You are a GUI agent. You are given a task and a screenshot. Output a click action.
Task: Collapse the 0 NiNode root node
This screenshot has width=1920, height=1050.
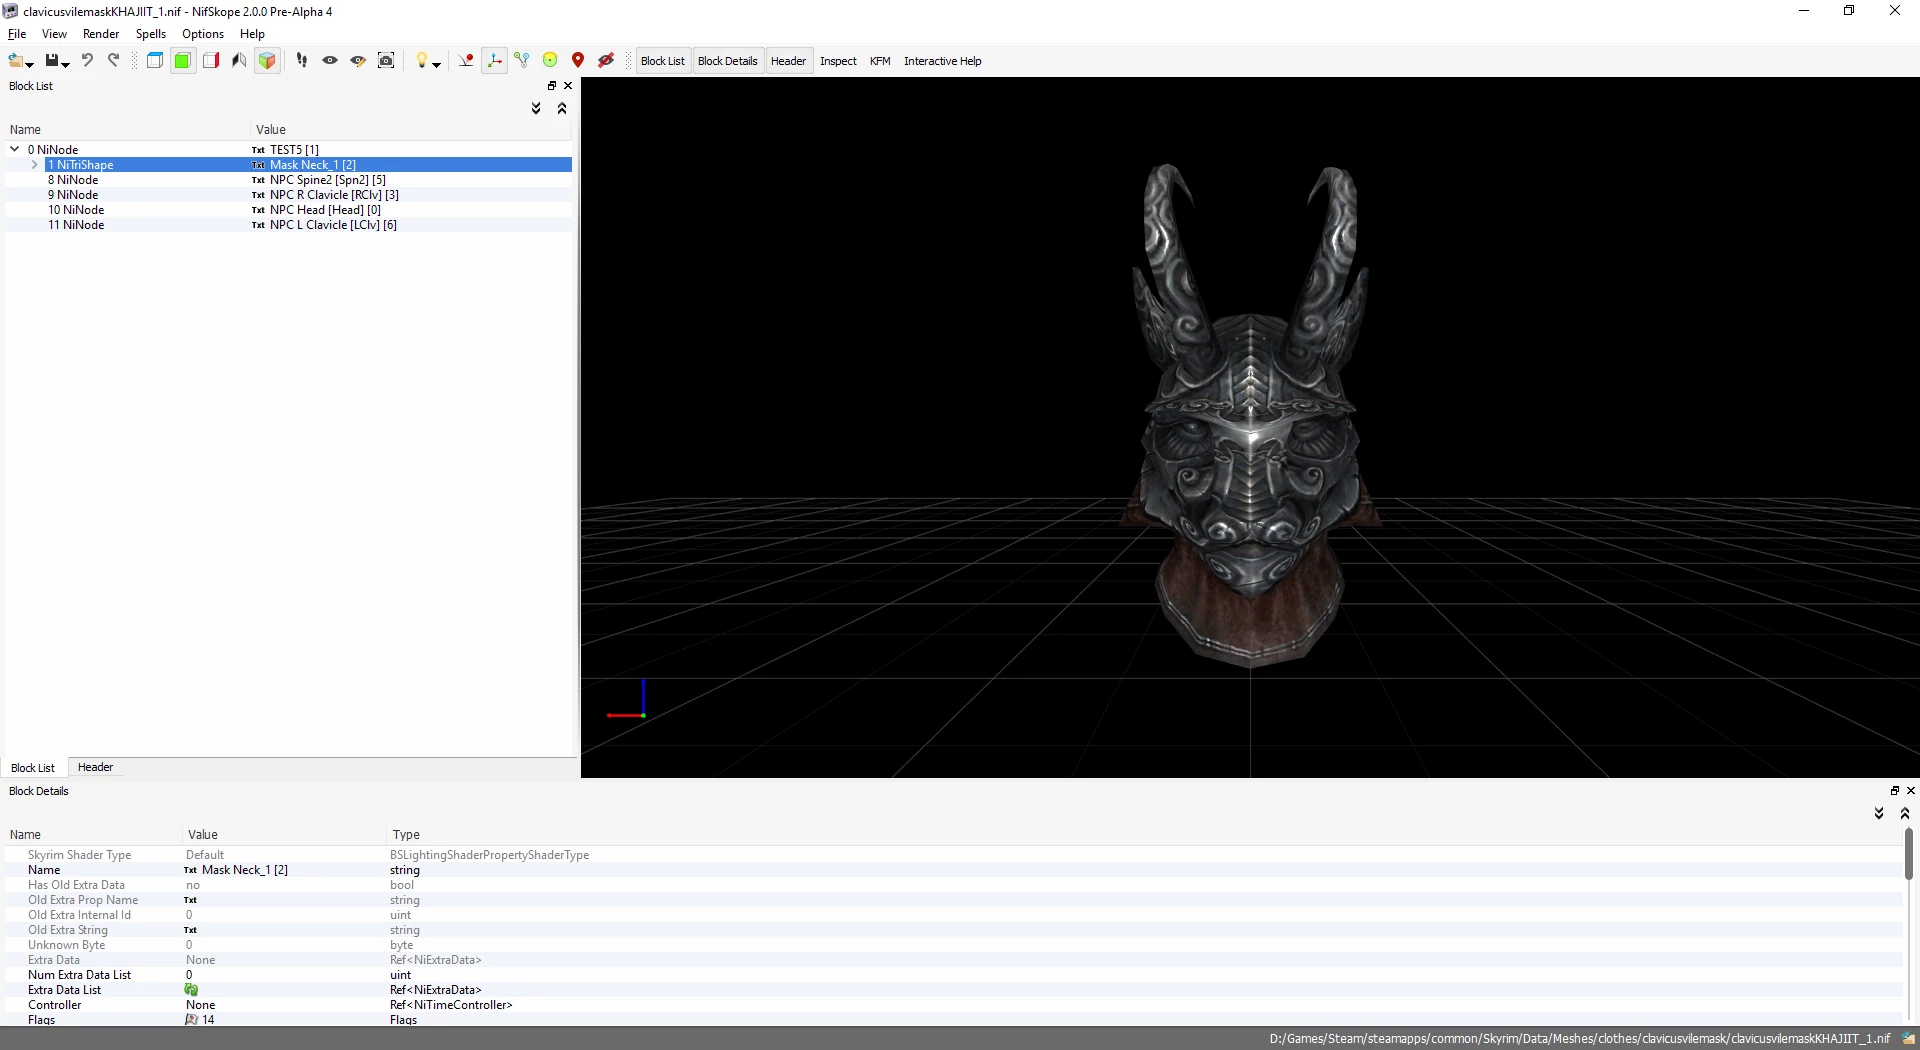click(x=15, y=149)
